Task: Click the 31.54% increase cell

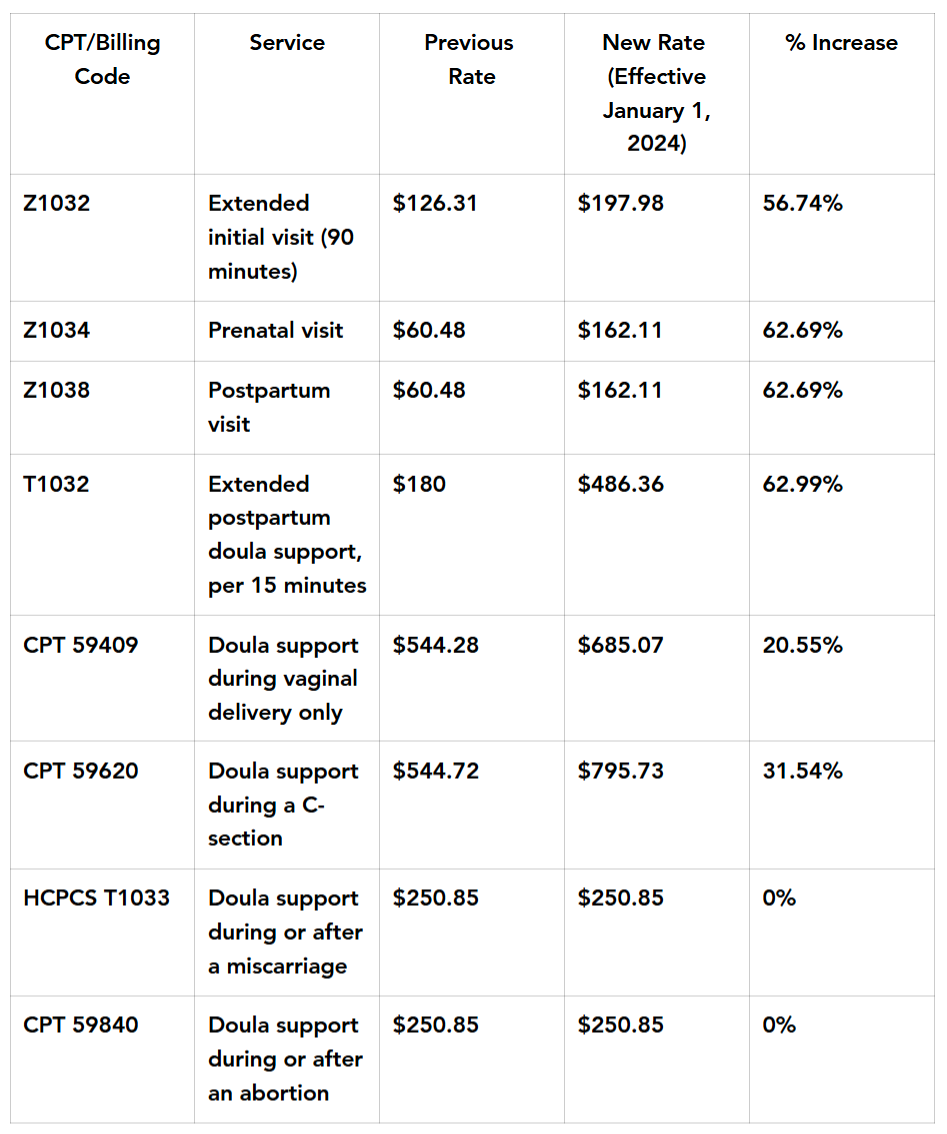Action: coord(803,771)
